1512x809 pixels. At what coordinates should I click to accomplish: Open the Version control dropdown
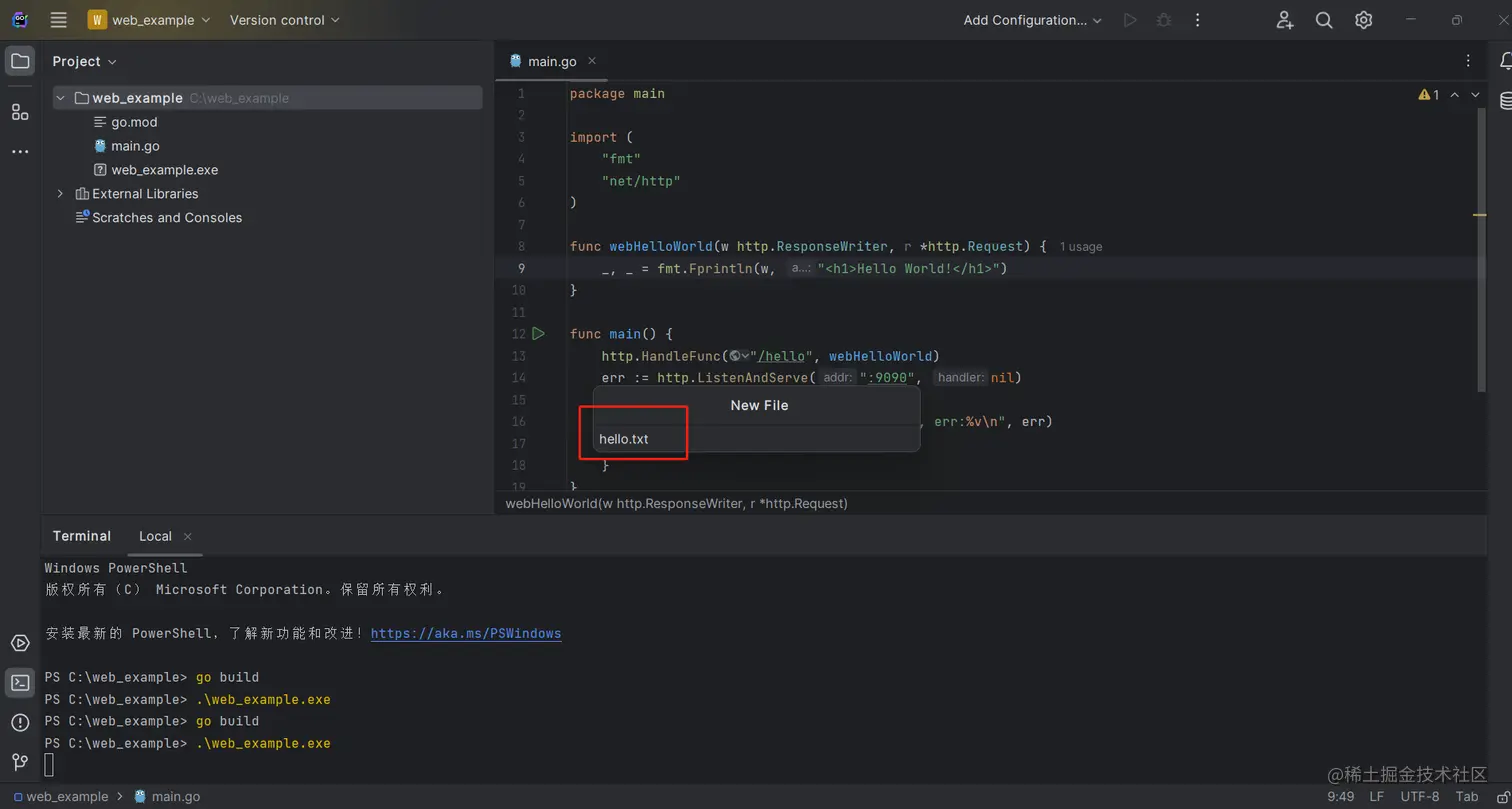tap(285, 20)
